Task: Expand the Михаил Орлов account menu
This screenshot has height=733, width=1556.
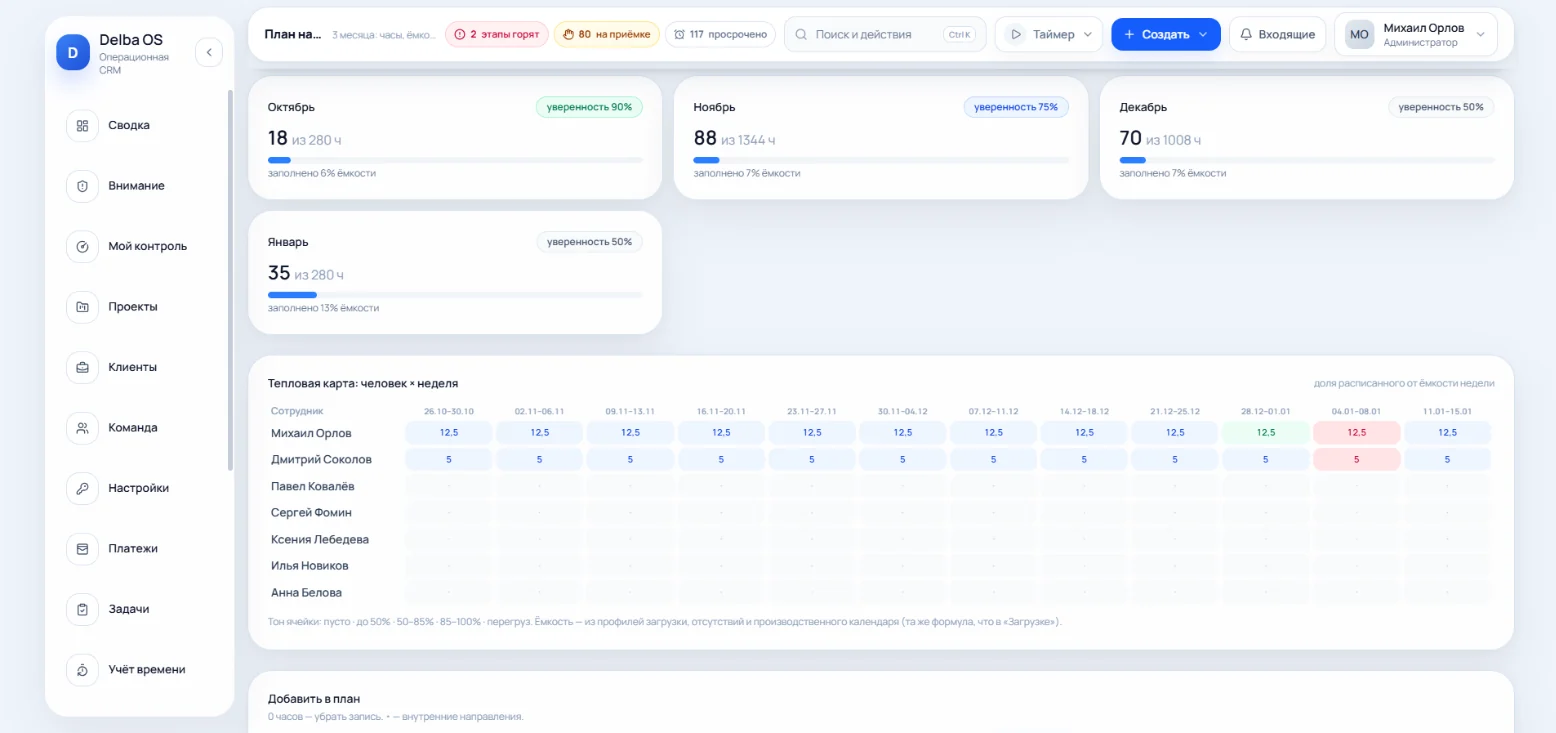Action: pos(1416,34)
